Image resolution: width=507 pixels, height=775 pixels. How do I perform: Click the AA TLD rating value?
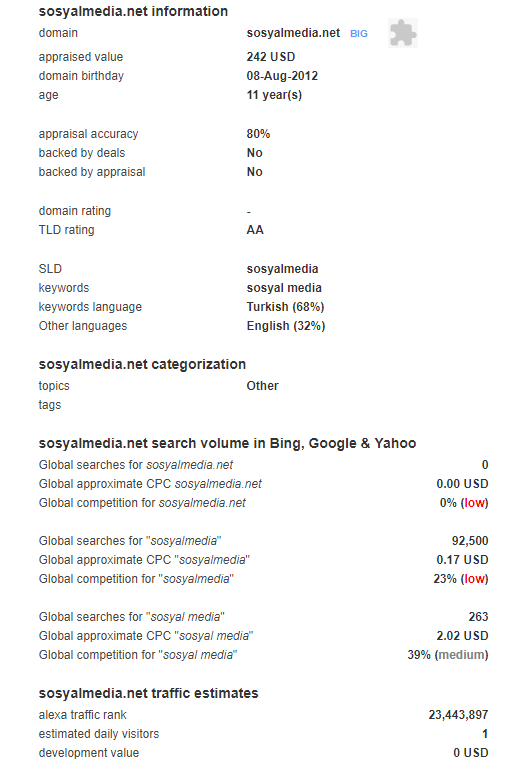tap(255, 230)
